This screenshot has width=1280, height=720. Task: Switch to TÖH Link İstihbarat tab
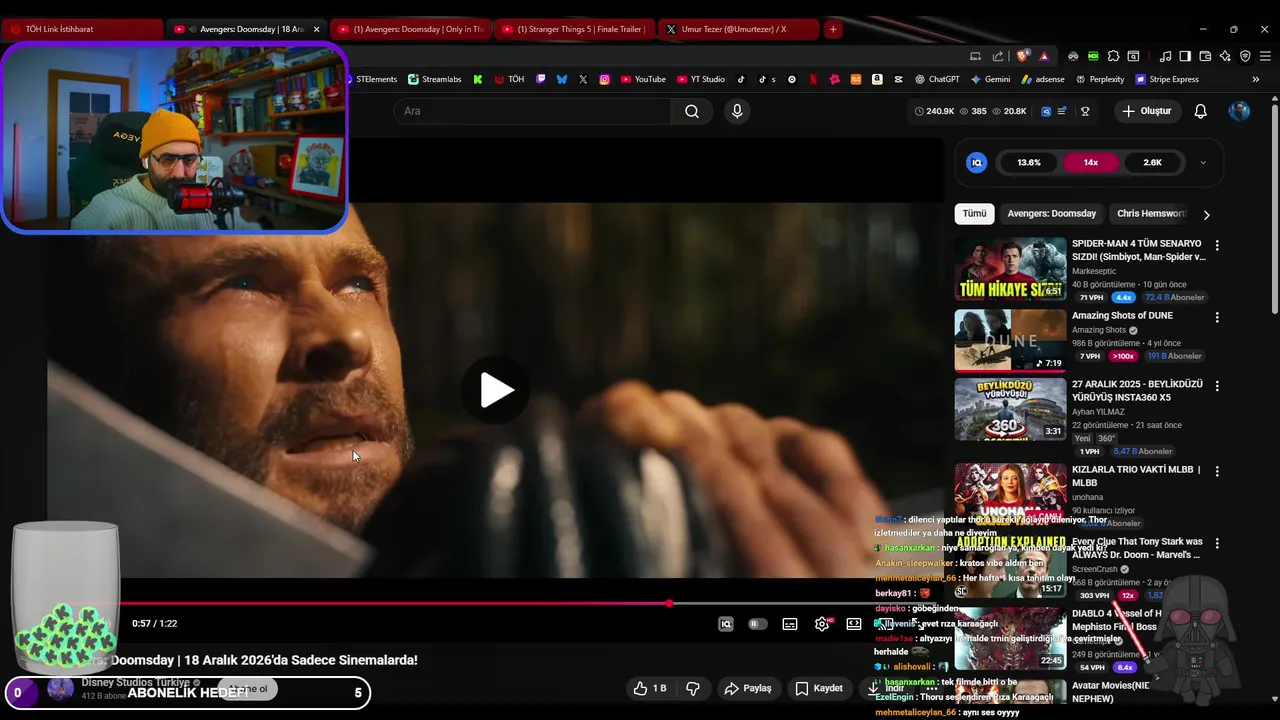pyautogui.click(x=83, y=29)
